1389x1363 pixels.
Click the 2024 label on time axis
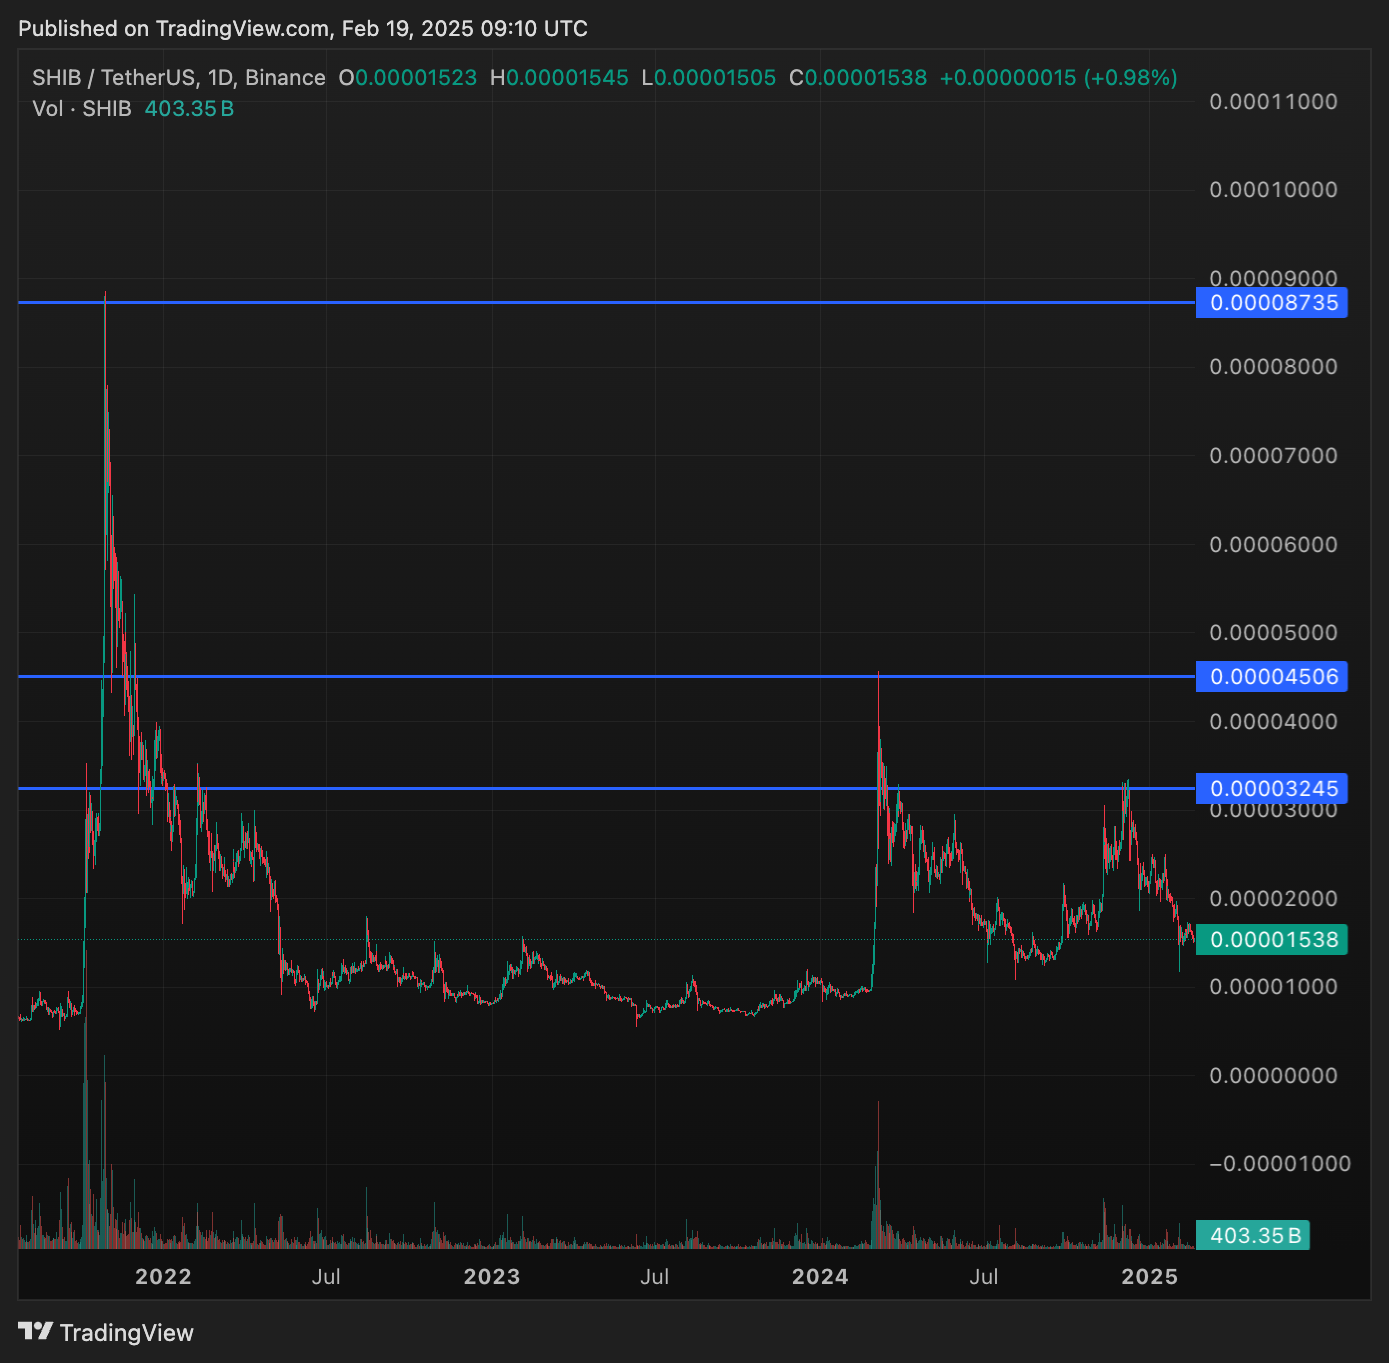[820, 1276]
